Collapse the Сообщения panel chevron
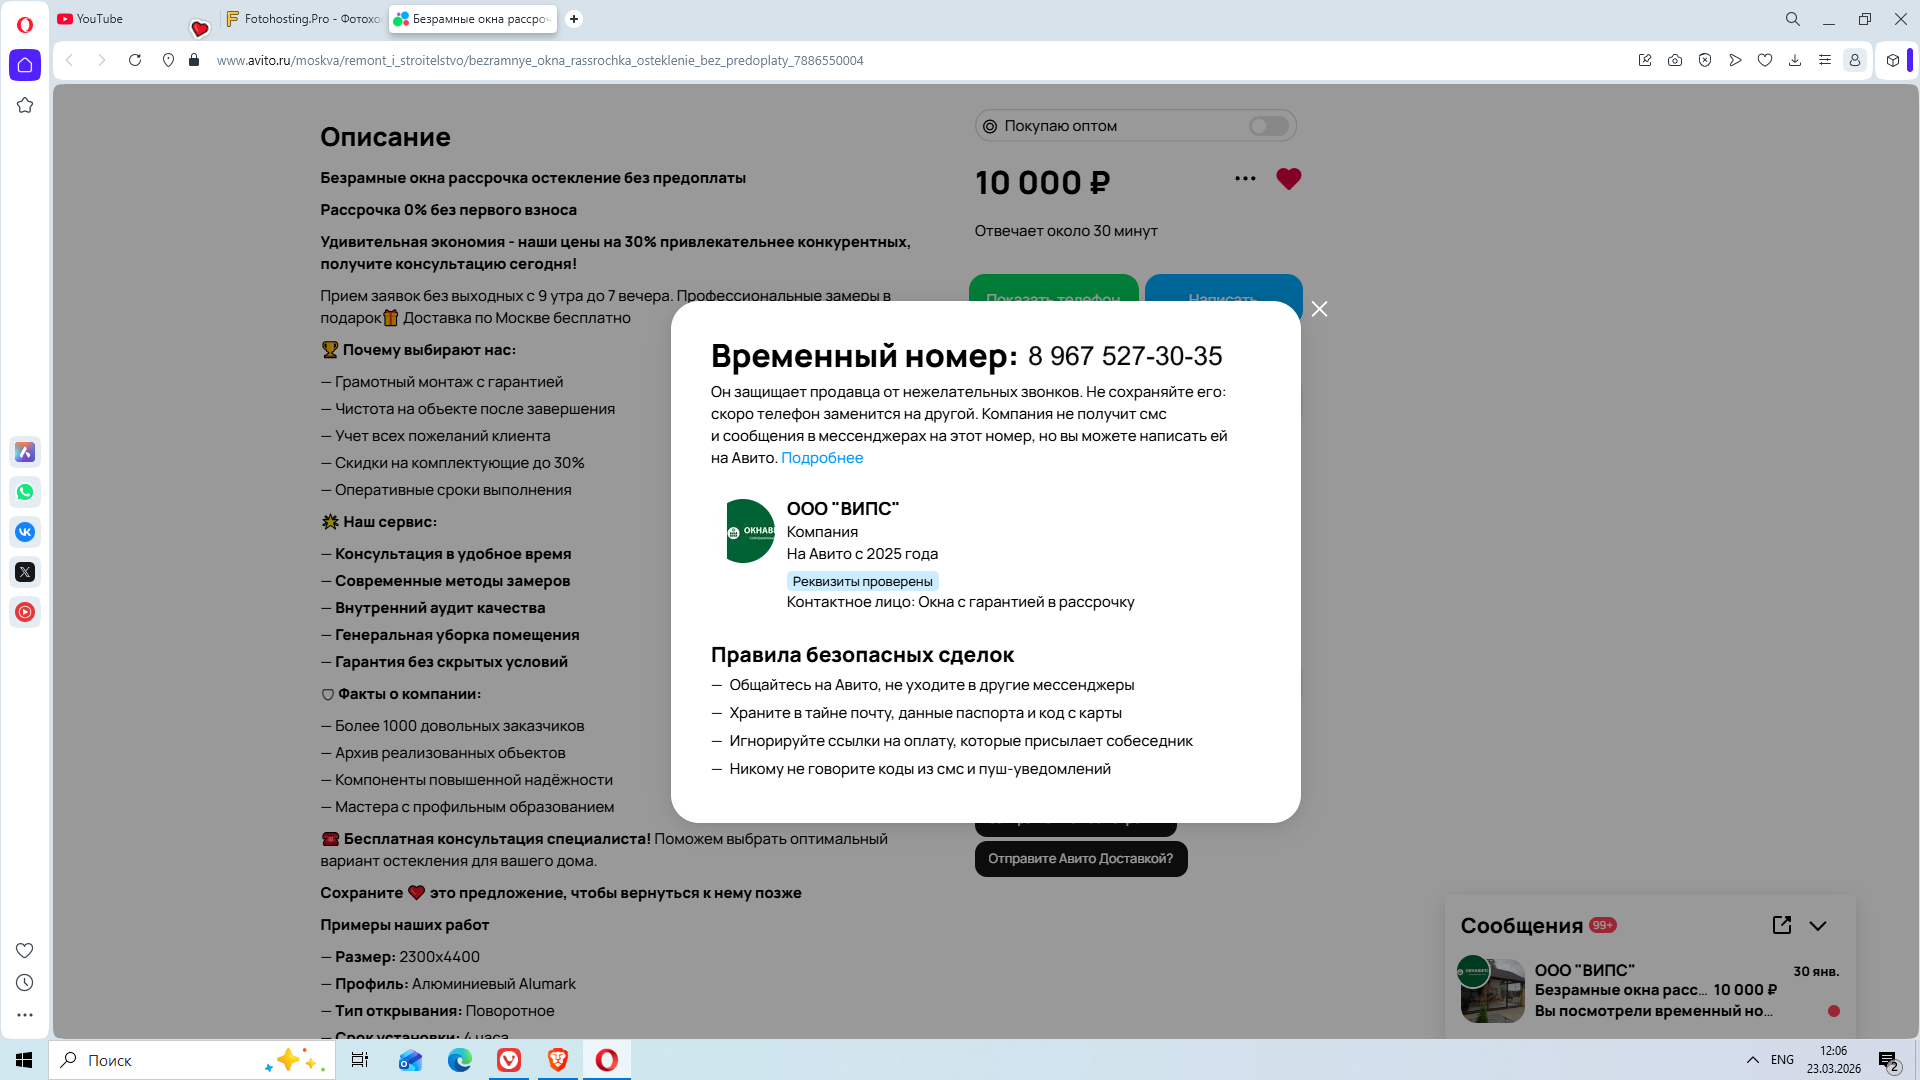Screen dimensions: 1920x1080 (x=1818, y=926)
